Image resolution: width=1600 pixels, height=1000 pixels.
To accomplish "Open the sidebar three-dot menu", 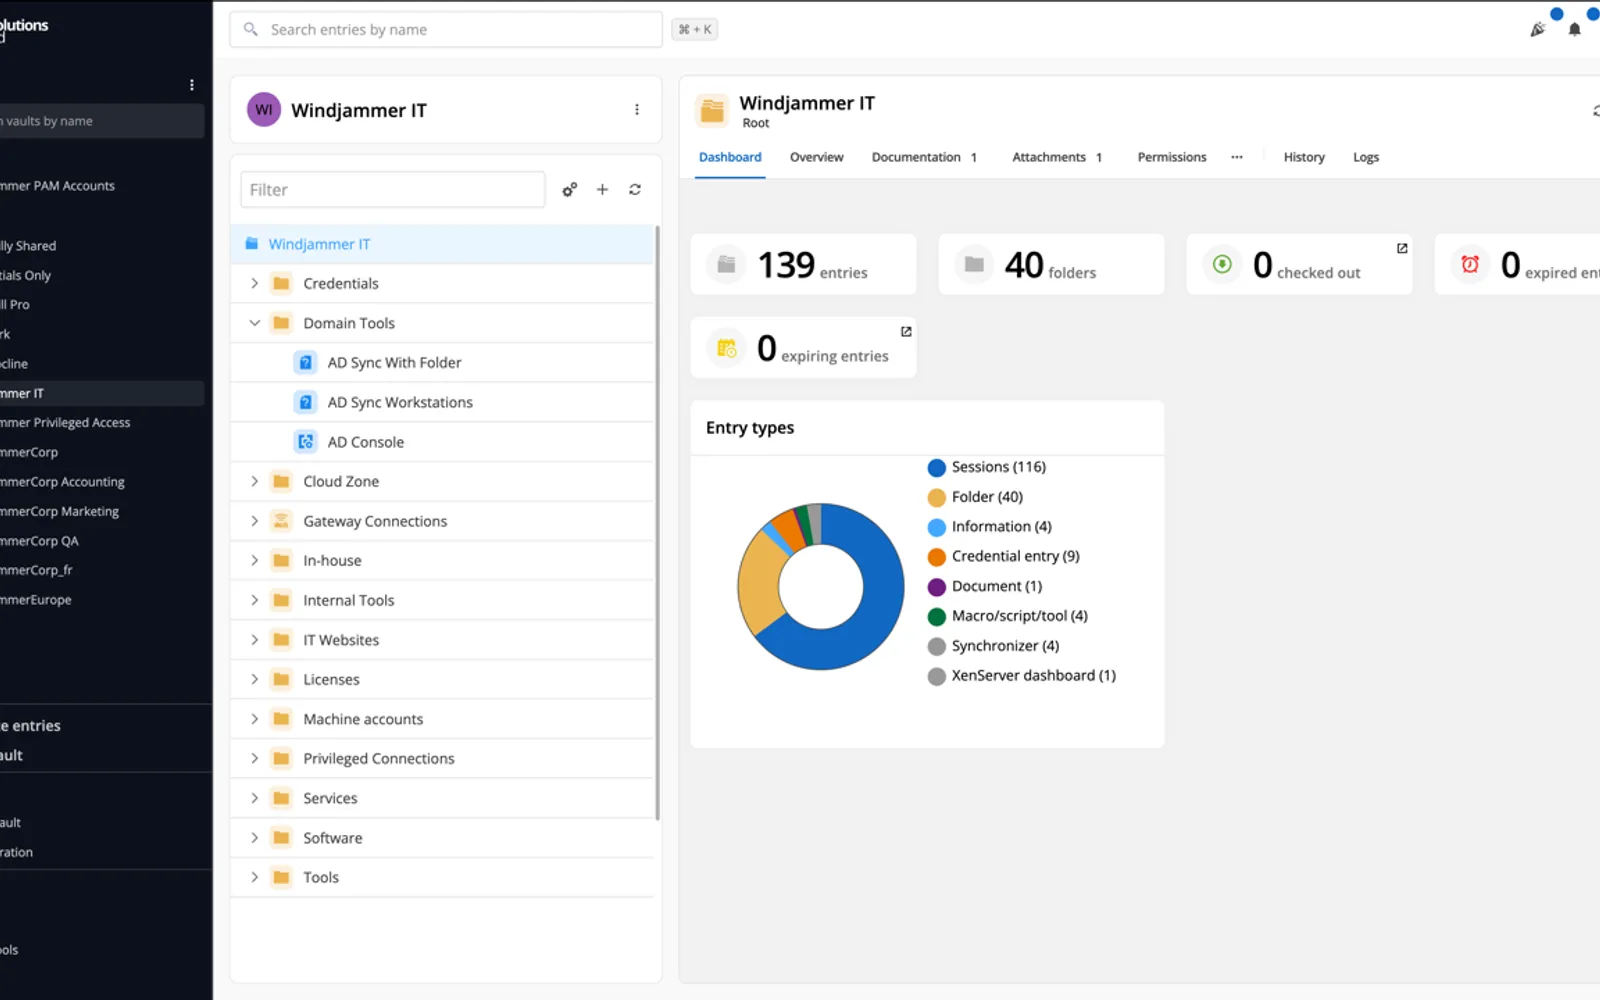I will pos(192,85).
